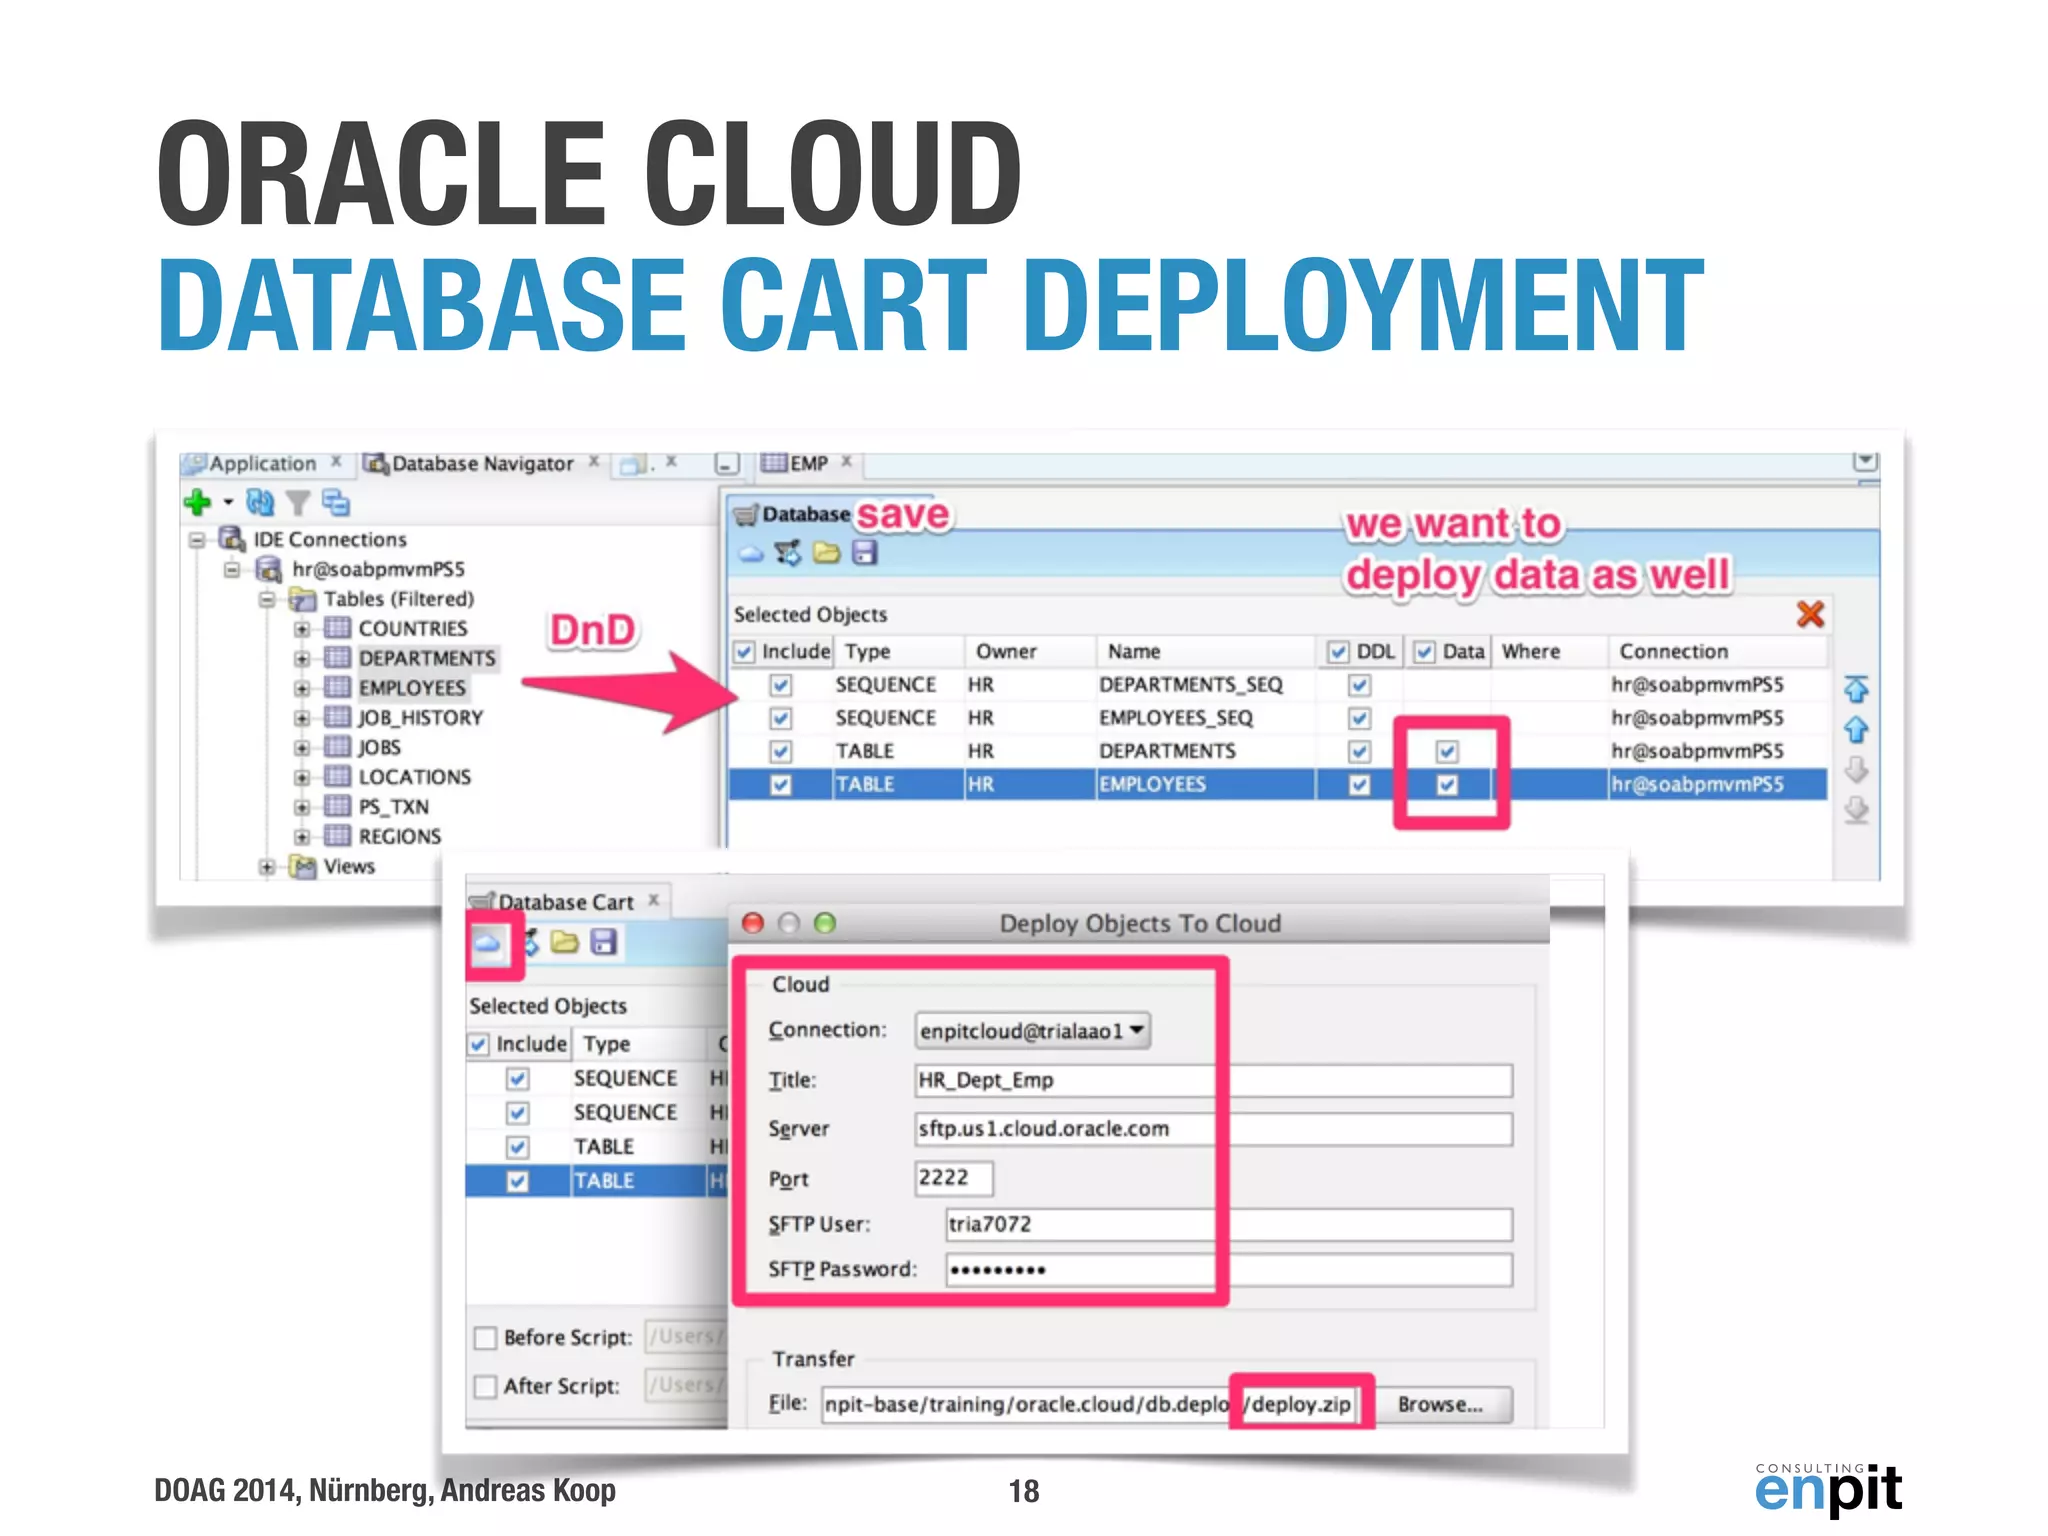This screenshot has width=2048, height=1536.
Task: Select the REGIONS table in the tree
Action: point(400,836)
